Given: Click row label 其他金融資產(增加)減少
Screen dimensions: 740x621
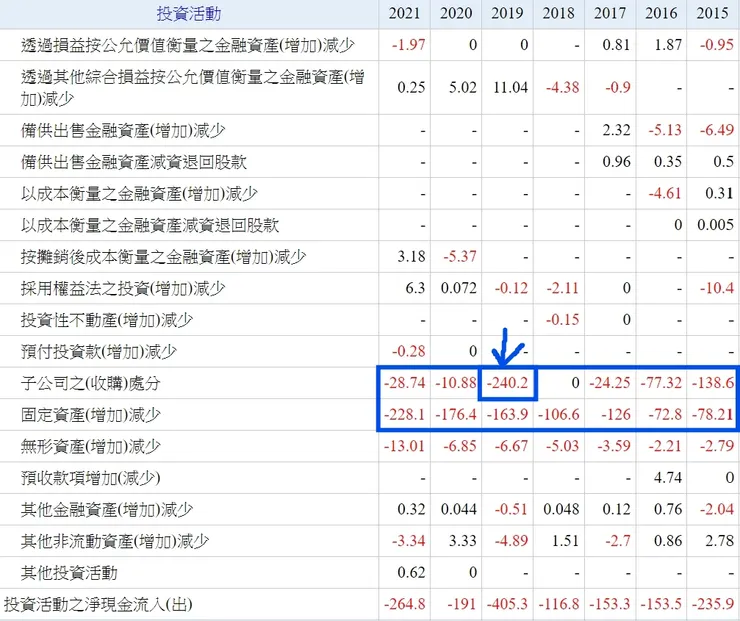Looking at the screenshot, I should [x=107, y=510].
